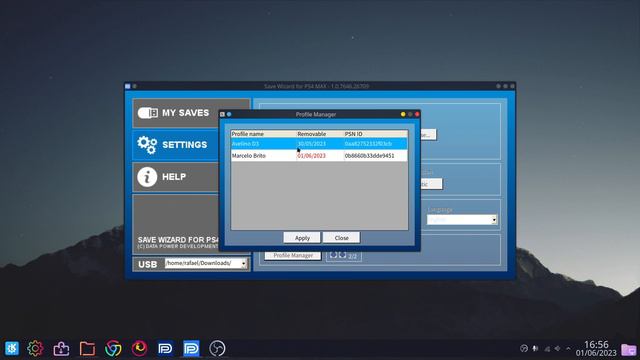Viewport: 640px width, 360px height.
Task: Click the red close dot of Profile Manager
Action: click(x=417, y=114)
